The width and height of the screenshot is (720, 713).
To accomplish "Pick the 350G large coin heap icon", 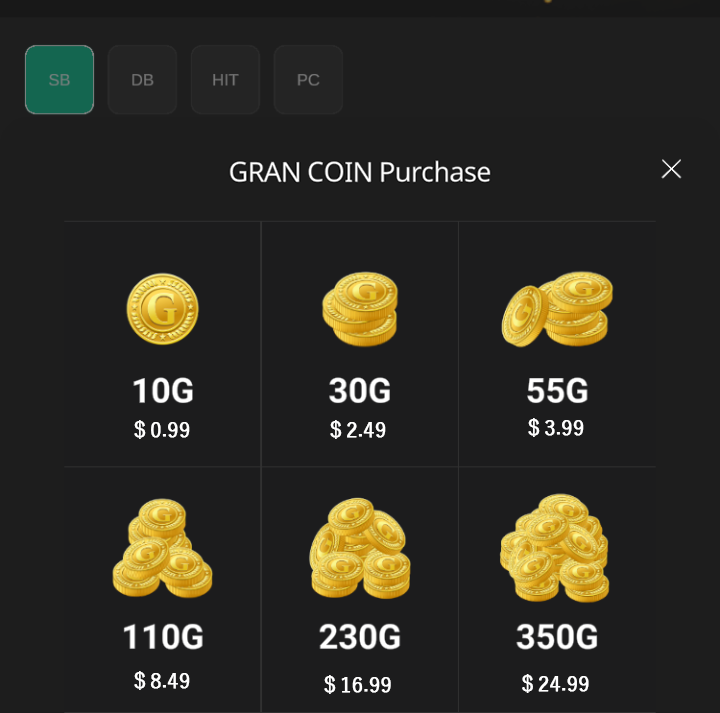I will 554,548.
